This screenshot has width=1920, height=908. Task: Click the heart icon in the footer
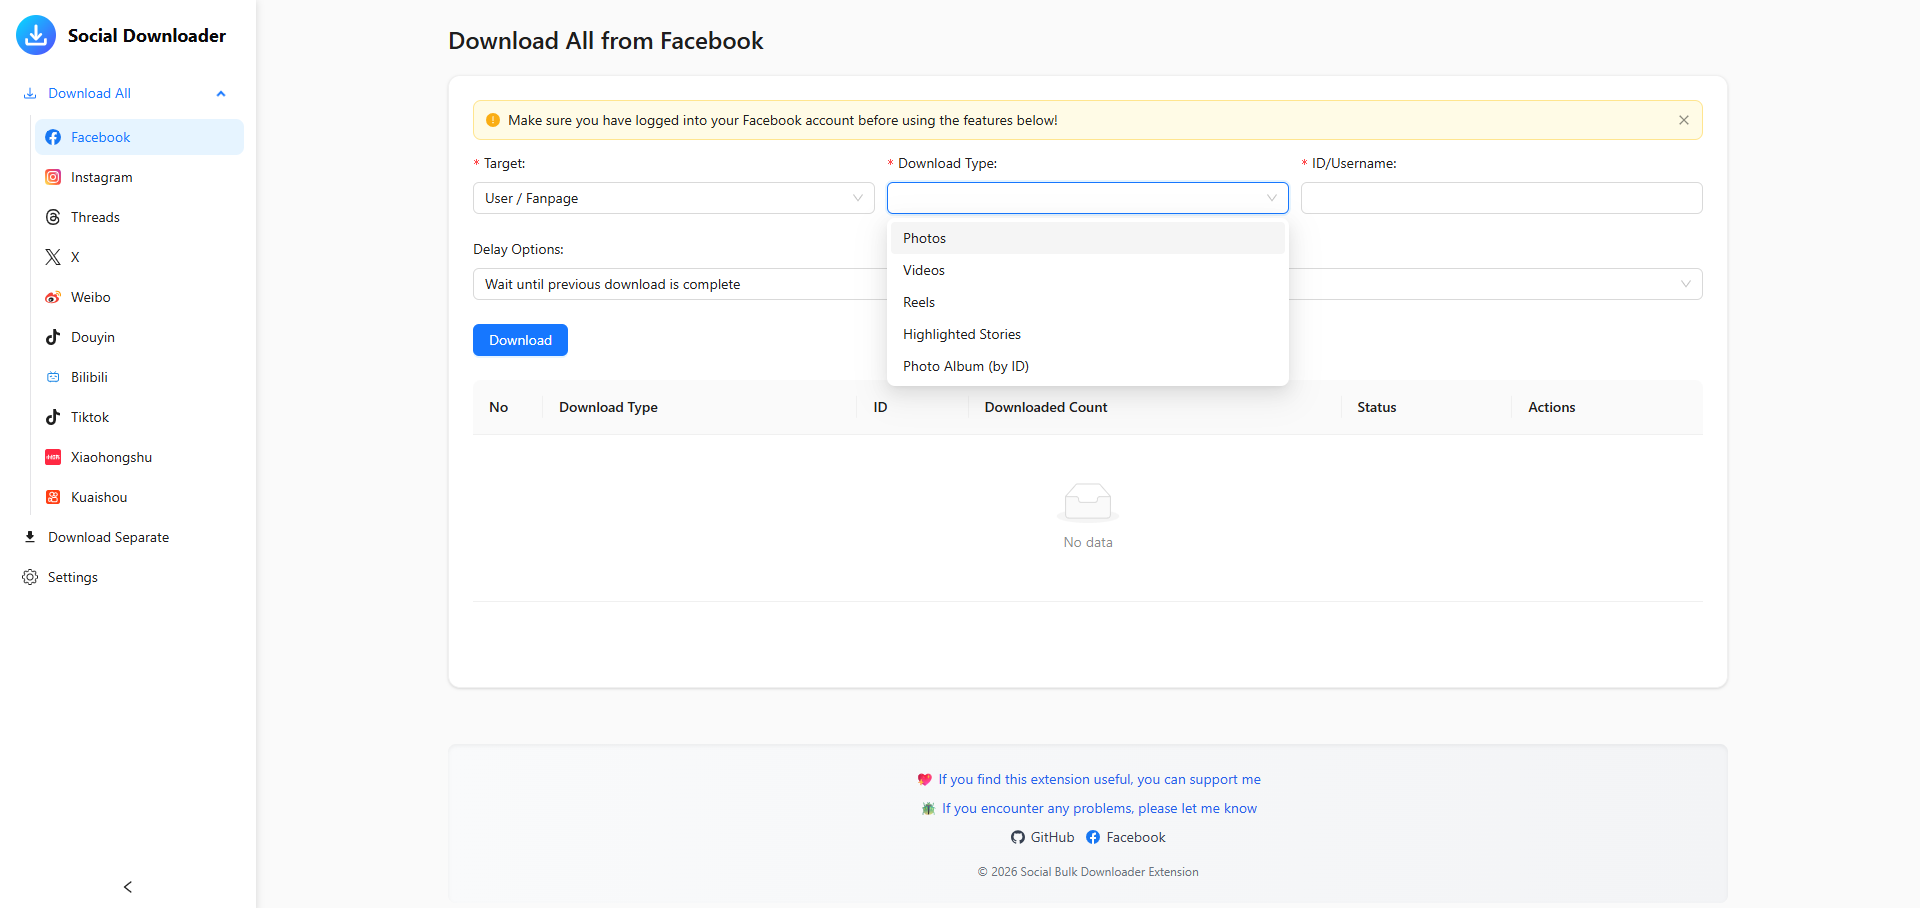tap(925, 779)
